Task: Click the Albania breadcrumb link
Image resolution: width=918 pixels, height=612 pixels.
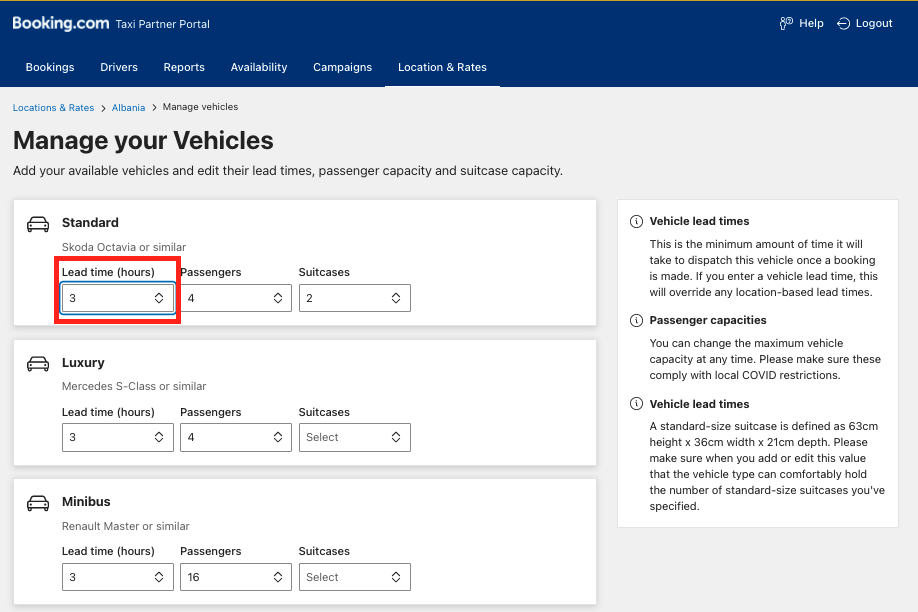Action: pyautogui.click(x=128, y=108)
